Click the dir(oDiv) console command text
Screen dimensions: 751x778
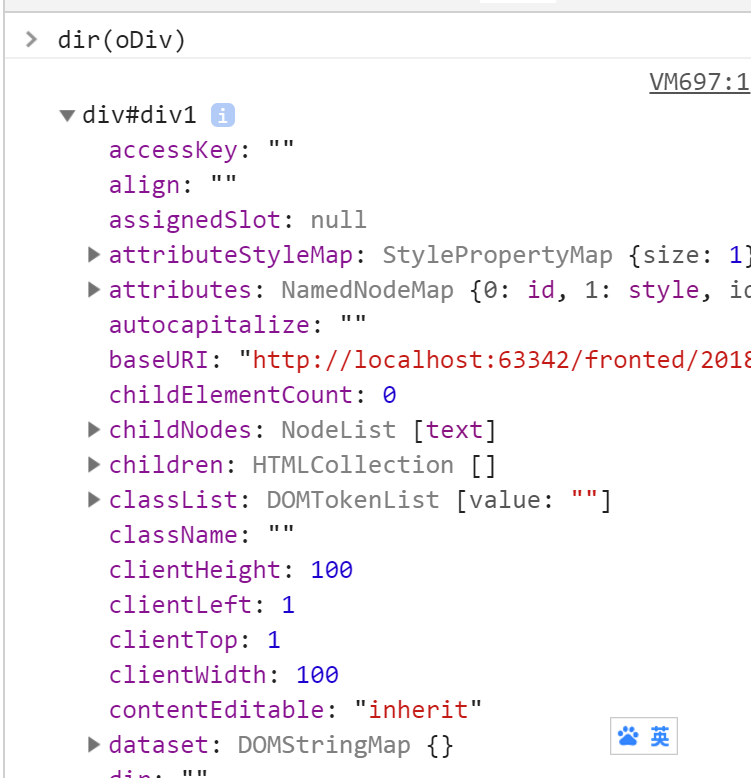click(x=122, y=40)
